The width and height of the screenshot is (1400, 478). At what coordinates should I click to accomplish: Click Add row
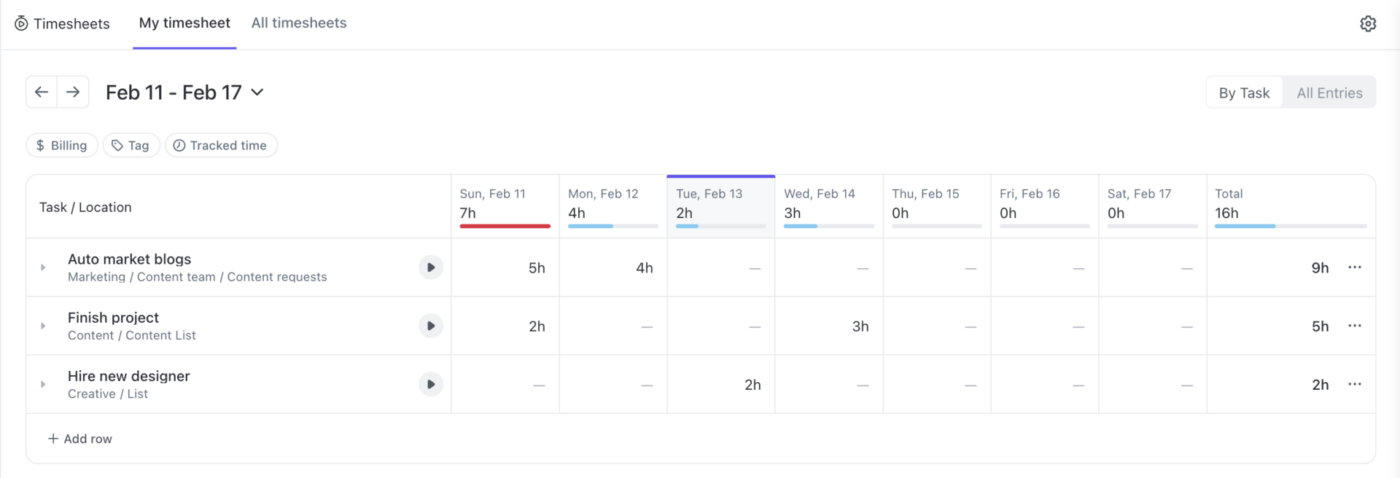point(80,438)
